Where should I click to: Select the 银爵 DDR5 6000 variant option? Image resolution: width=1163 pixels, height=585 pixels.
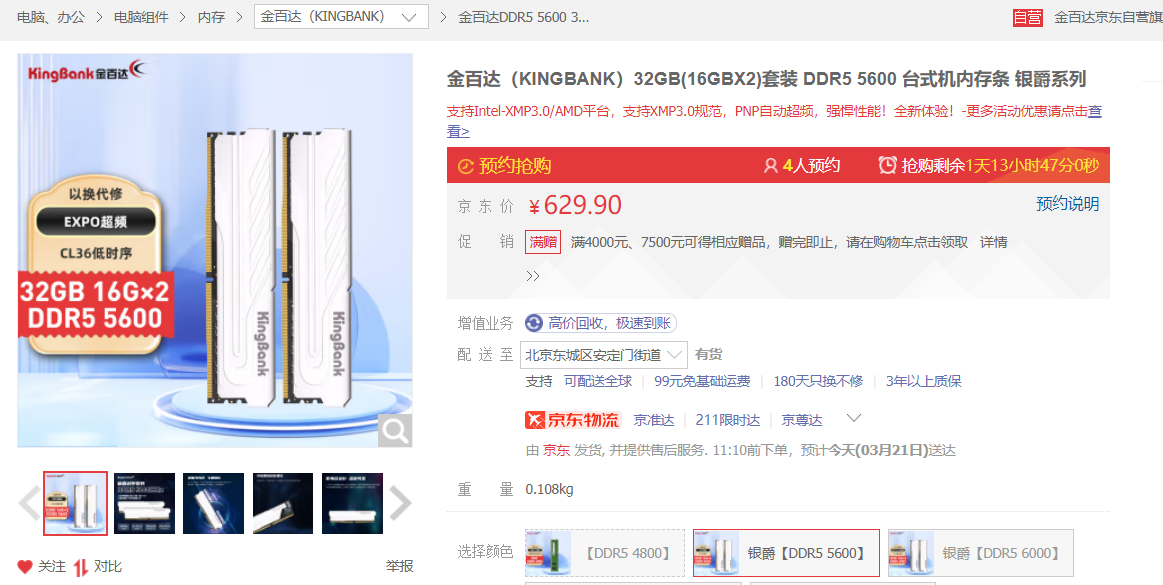click(981, 553)
